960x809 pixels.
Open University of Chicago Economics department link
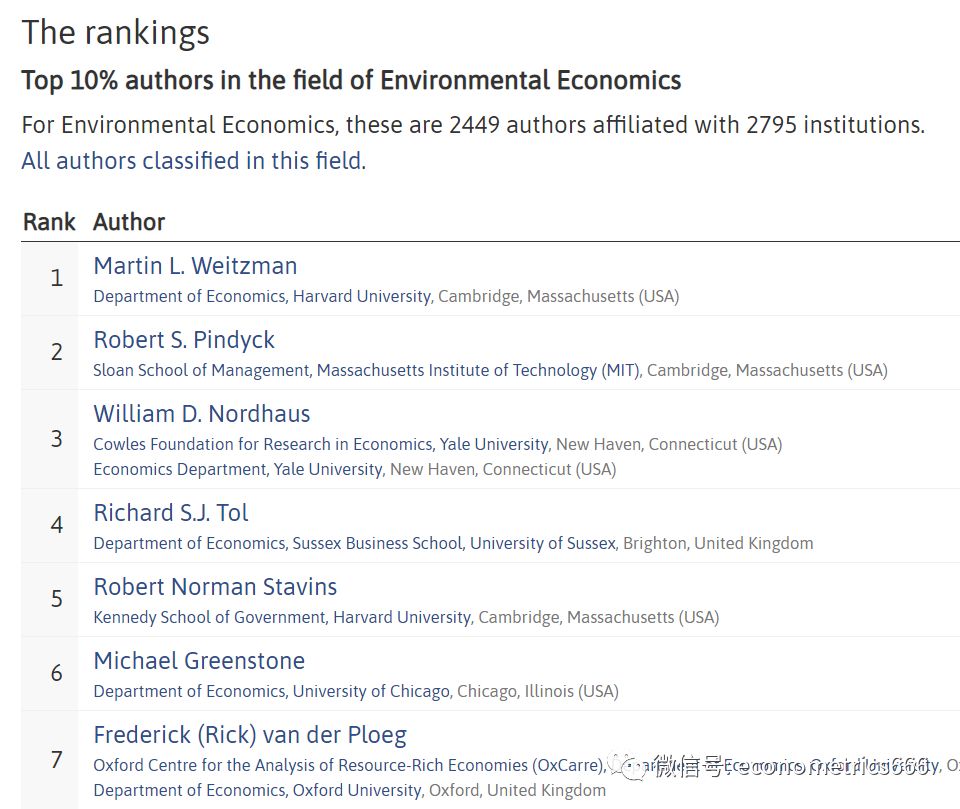[272, 691]
